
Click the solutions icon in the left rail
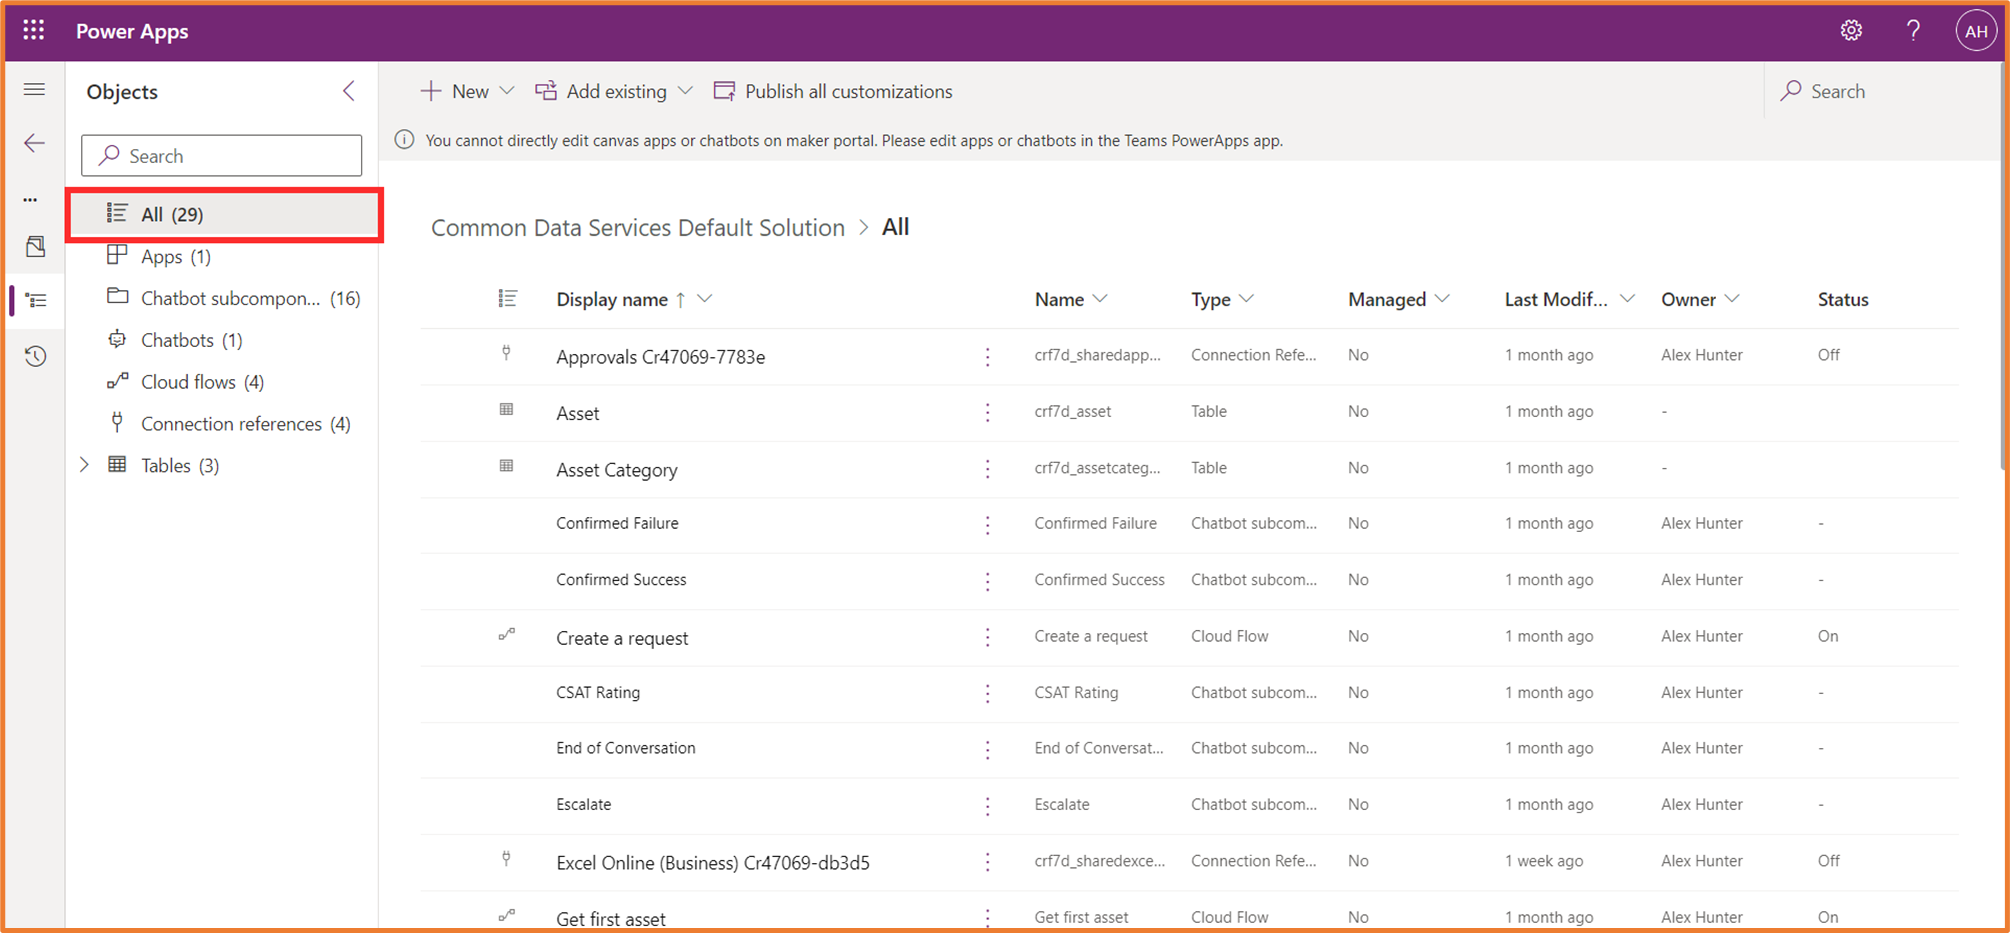pyautogui.click(x=35, y=246)
